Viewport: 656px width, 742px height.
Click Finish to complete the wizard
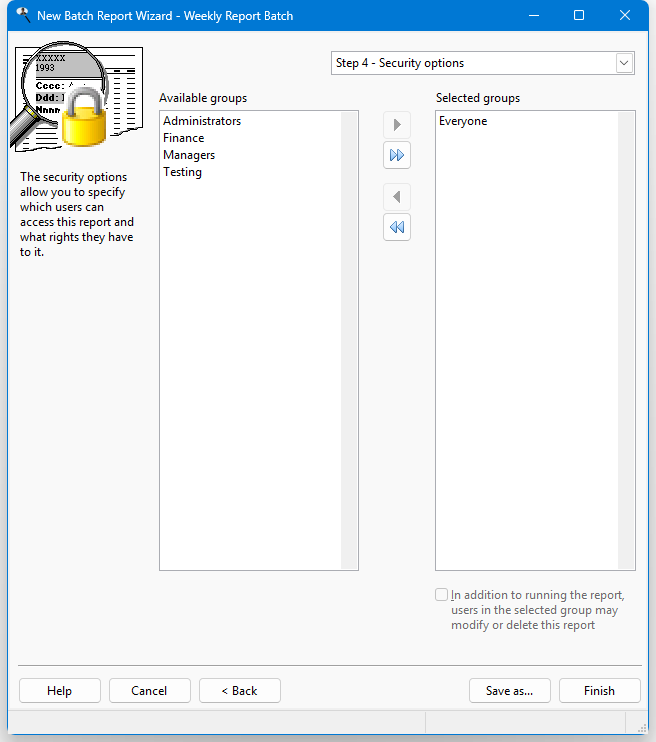coord(600,691)
